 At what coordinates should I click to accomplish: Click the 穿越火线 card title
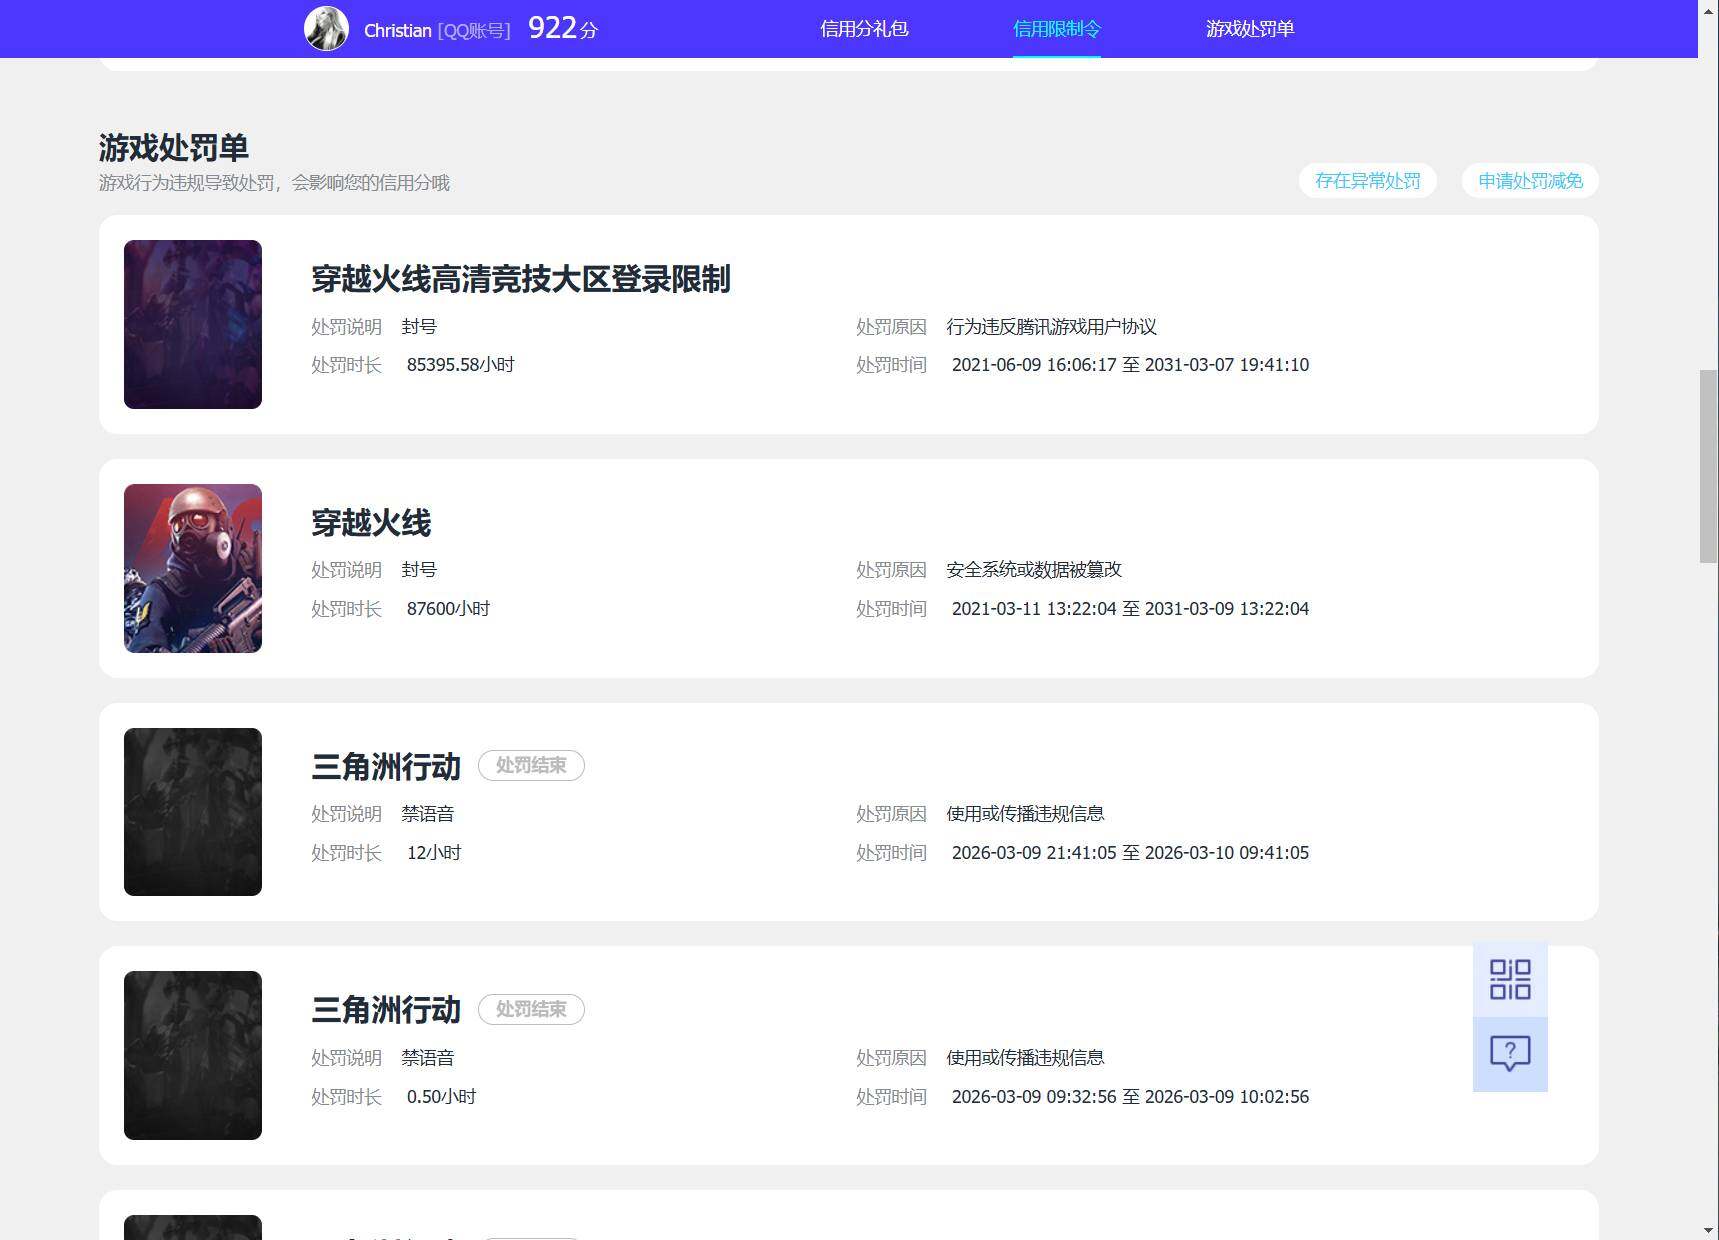coord(371,523)
